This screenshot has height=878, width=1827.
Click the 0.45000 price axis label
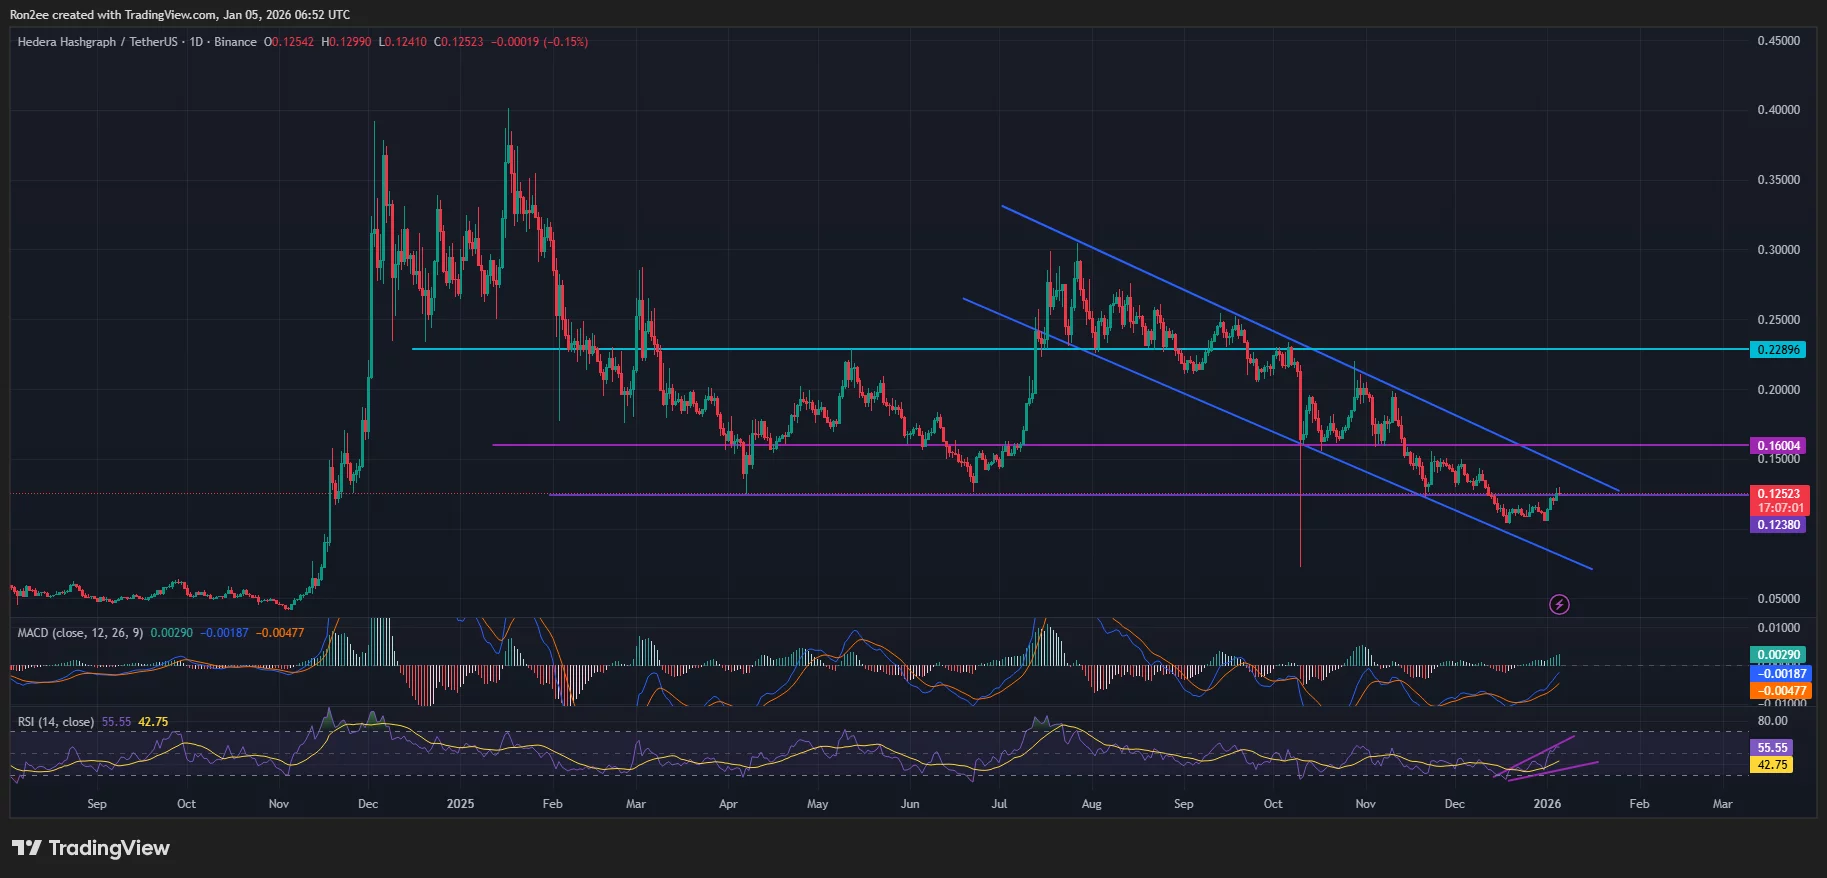(x=1778, y=41)
